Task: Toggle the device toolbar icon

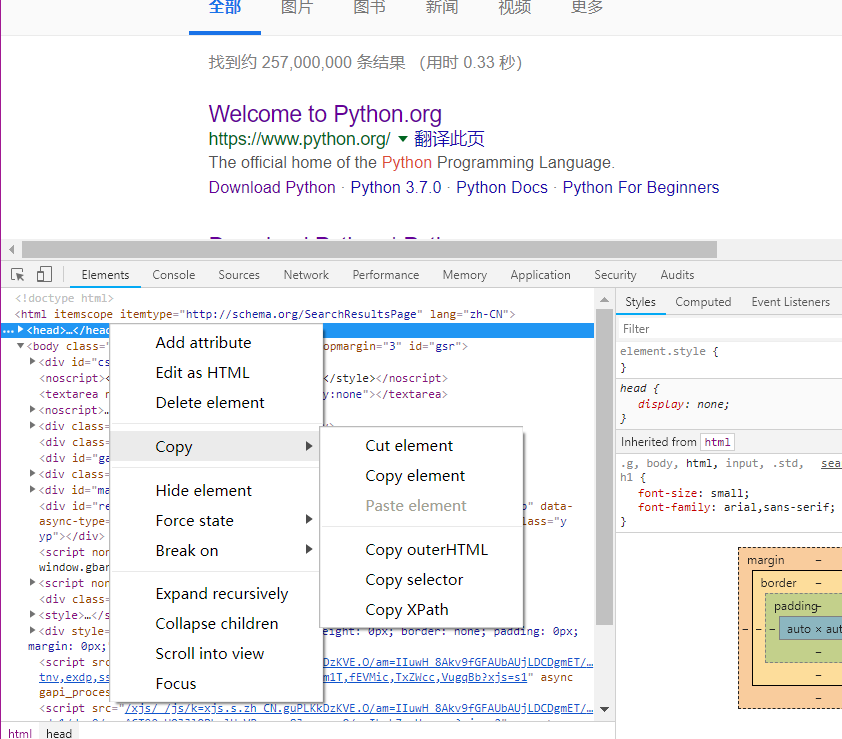Action: coord(44,275)
